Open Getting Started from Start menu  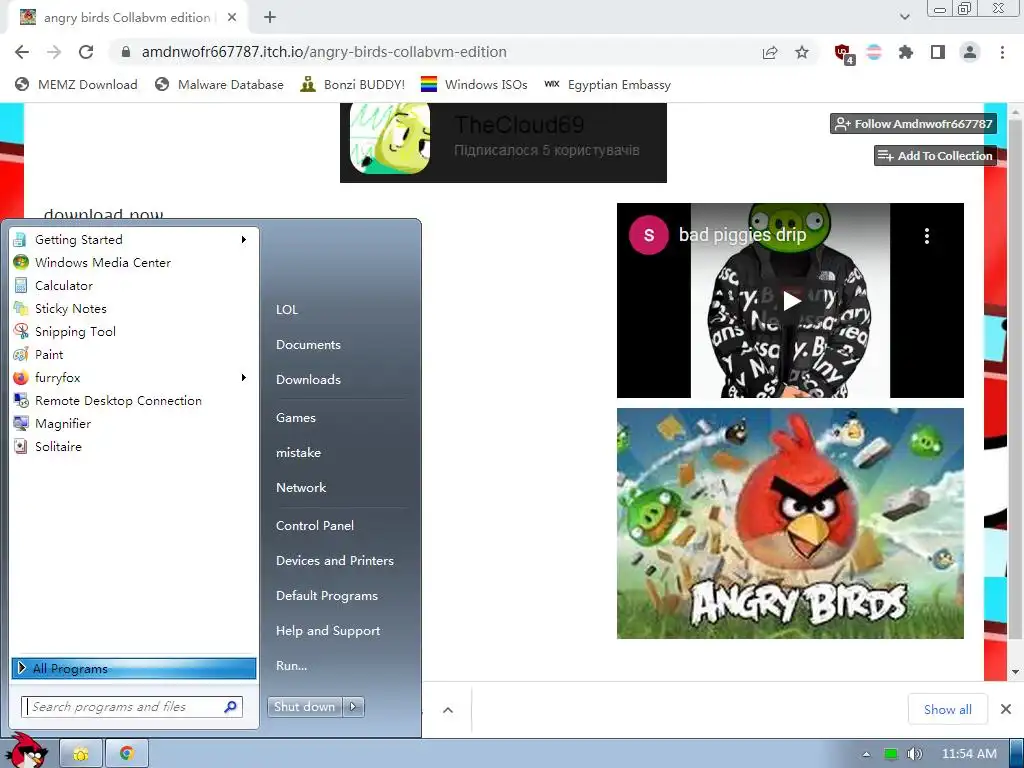134,240
